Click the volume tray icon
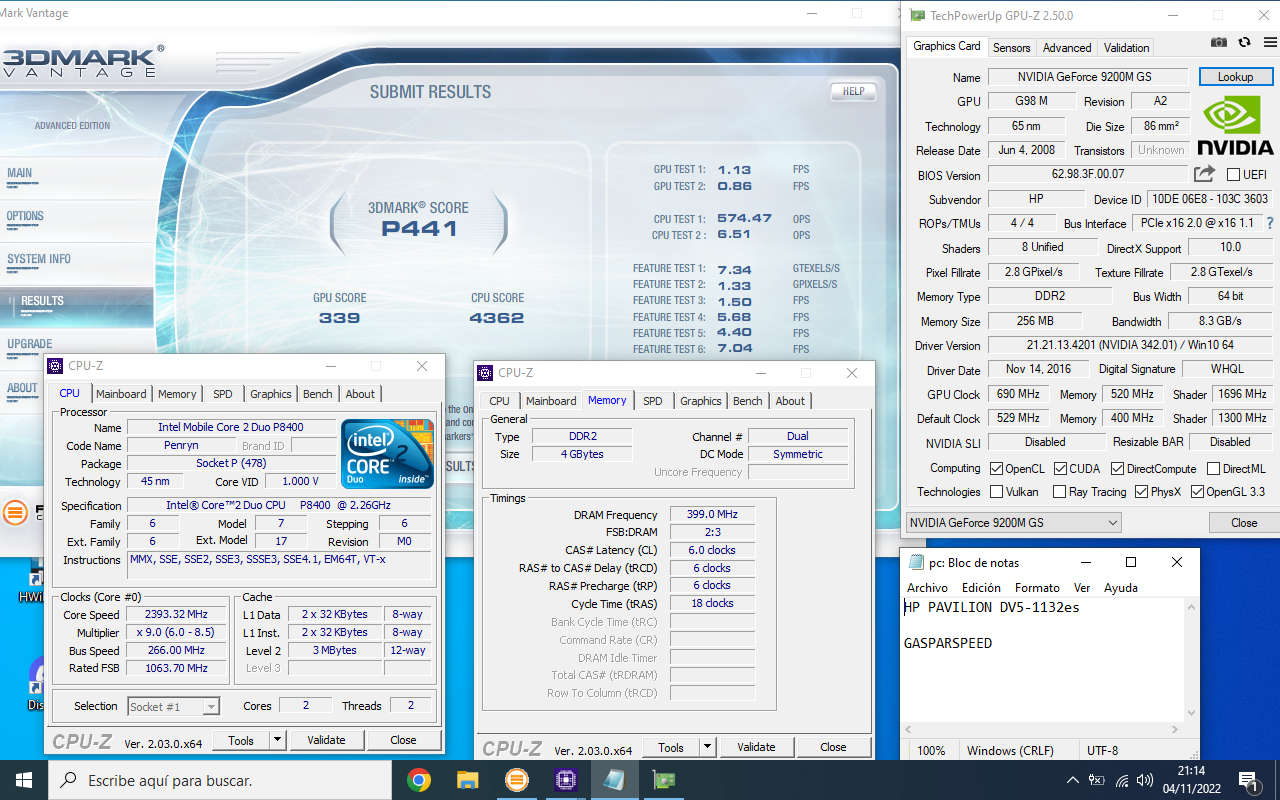Image resolution: width=1280 pixels, height=800 pixels. point(1146,780)
